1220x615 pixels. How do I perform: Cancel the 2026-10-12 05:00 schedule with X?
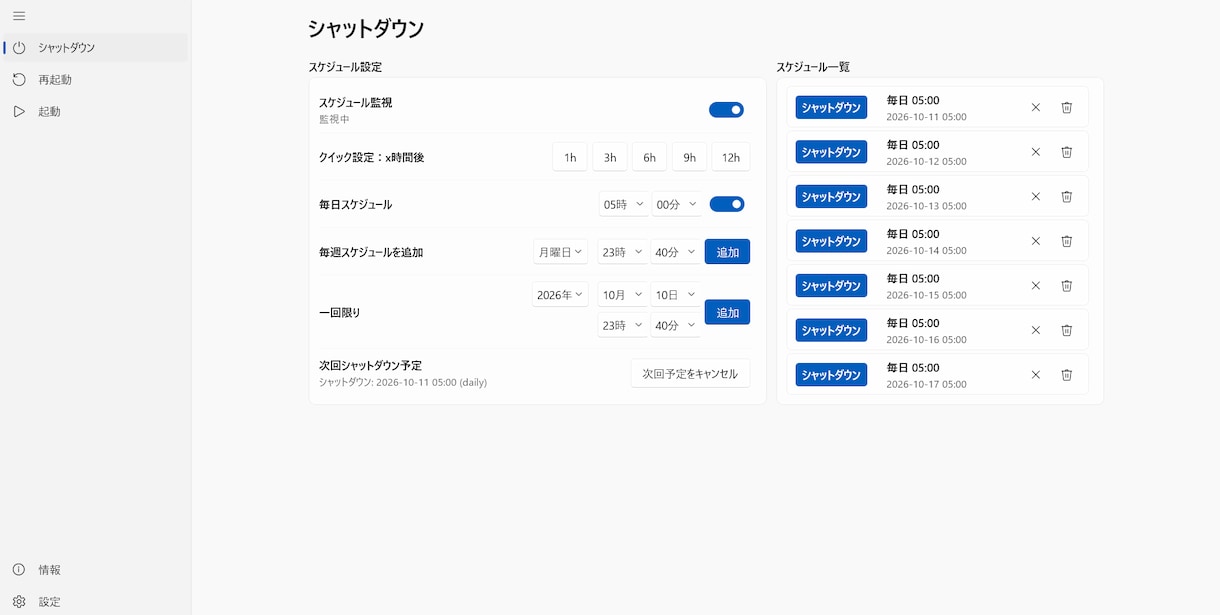click(1036, 152)
